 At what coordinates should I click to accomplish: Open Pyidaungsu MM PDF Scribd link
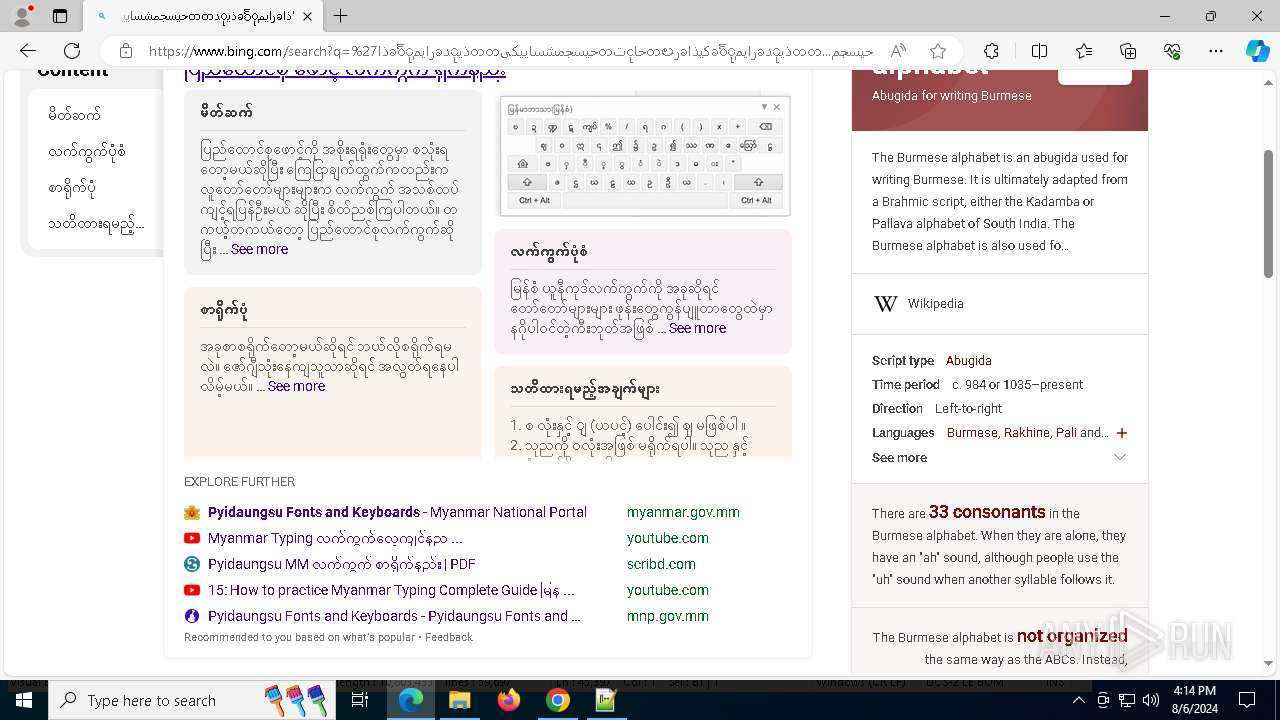[342, 564]
